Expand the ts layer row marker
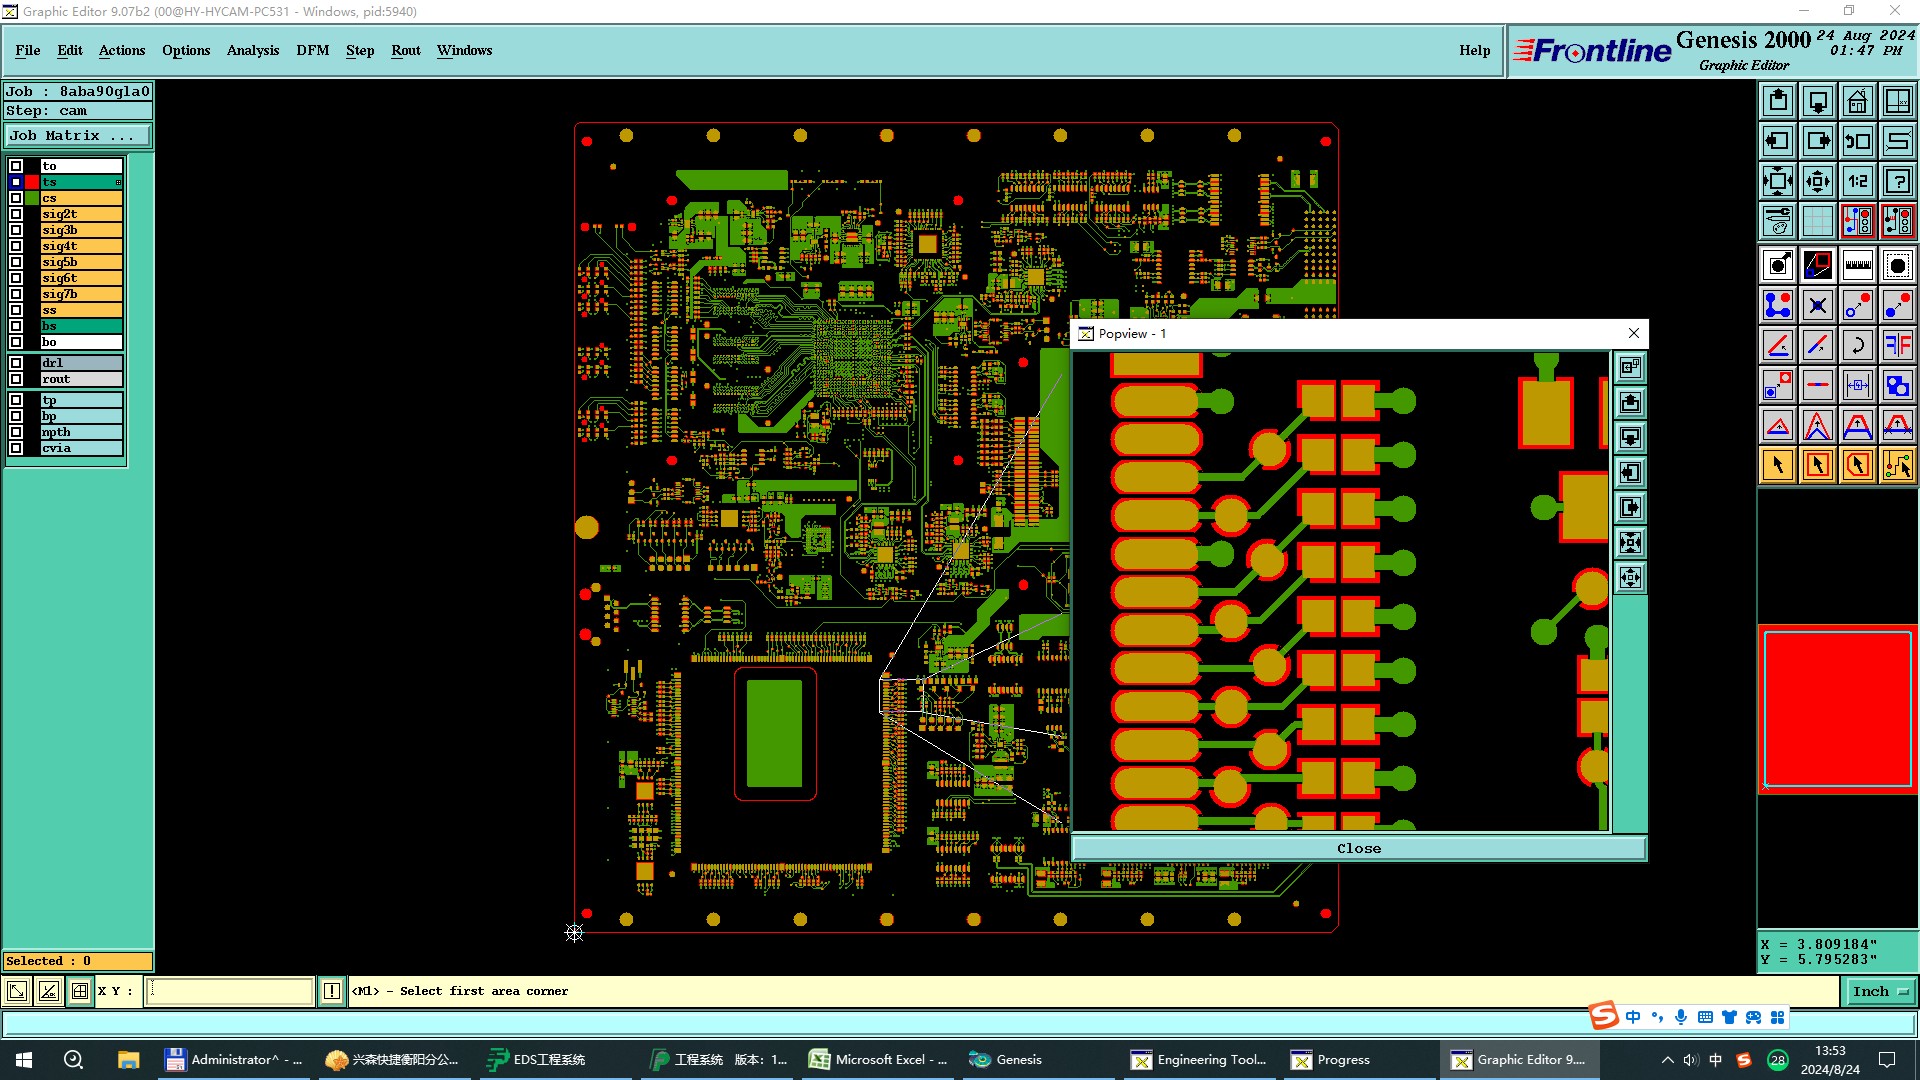The width and height of the screenshot is (1920, 1080). tap(118, 182)
